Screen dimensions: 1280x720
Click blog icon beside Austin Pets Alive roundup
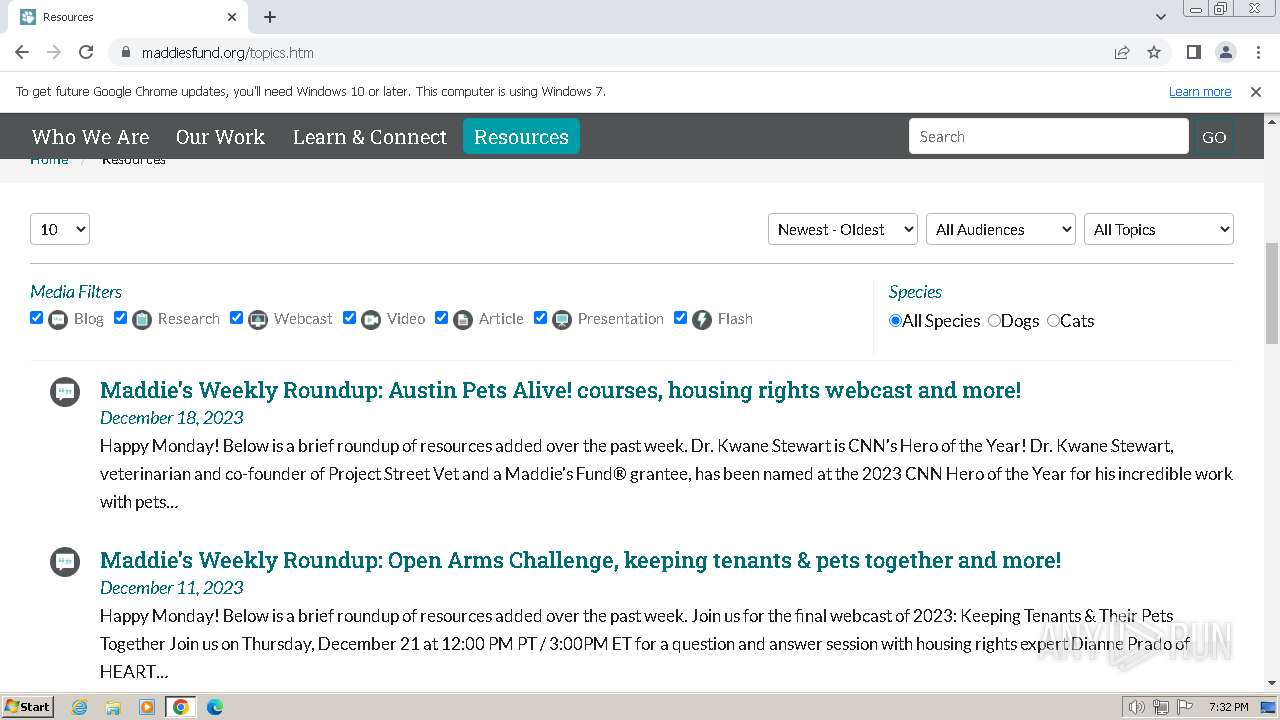tap(65, 391)
